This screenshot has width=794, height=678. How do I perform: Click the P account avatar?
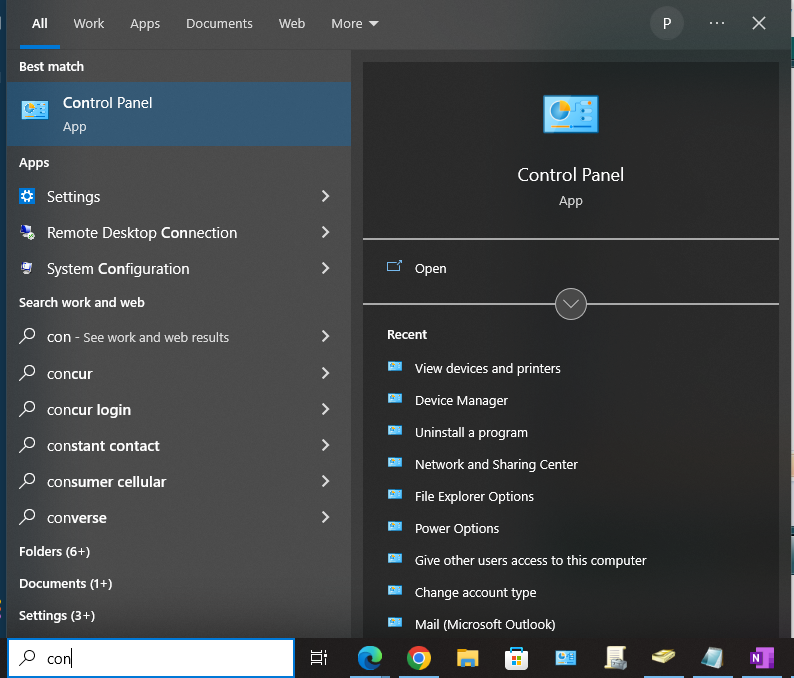[667, 23]
